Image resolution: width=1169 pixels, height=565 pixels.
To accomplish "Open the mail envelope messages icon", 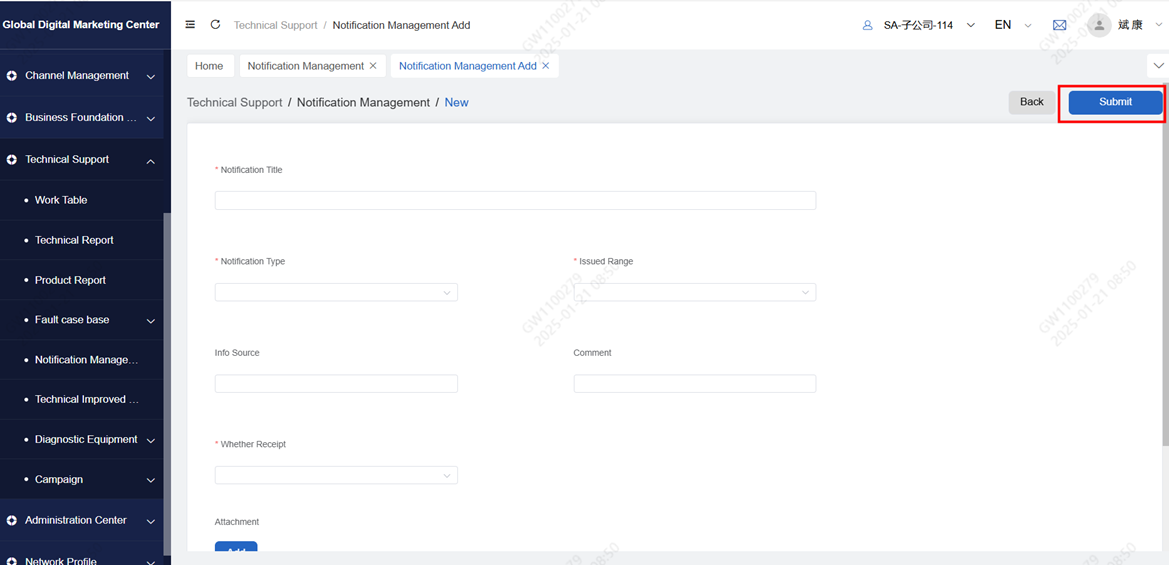I will click(1060, 25).
